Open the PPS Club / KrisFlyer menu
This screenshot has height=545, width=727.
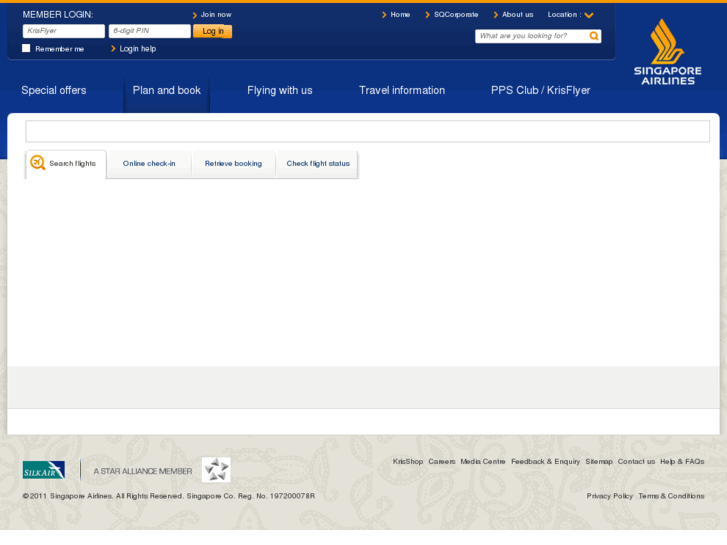[x=541, y=90]
